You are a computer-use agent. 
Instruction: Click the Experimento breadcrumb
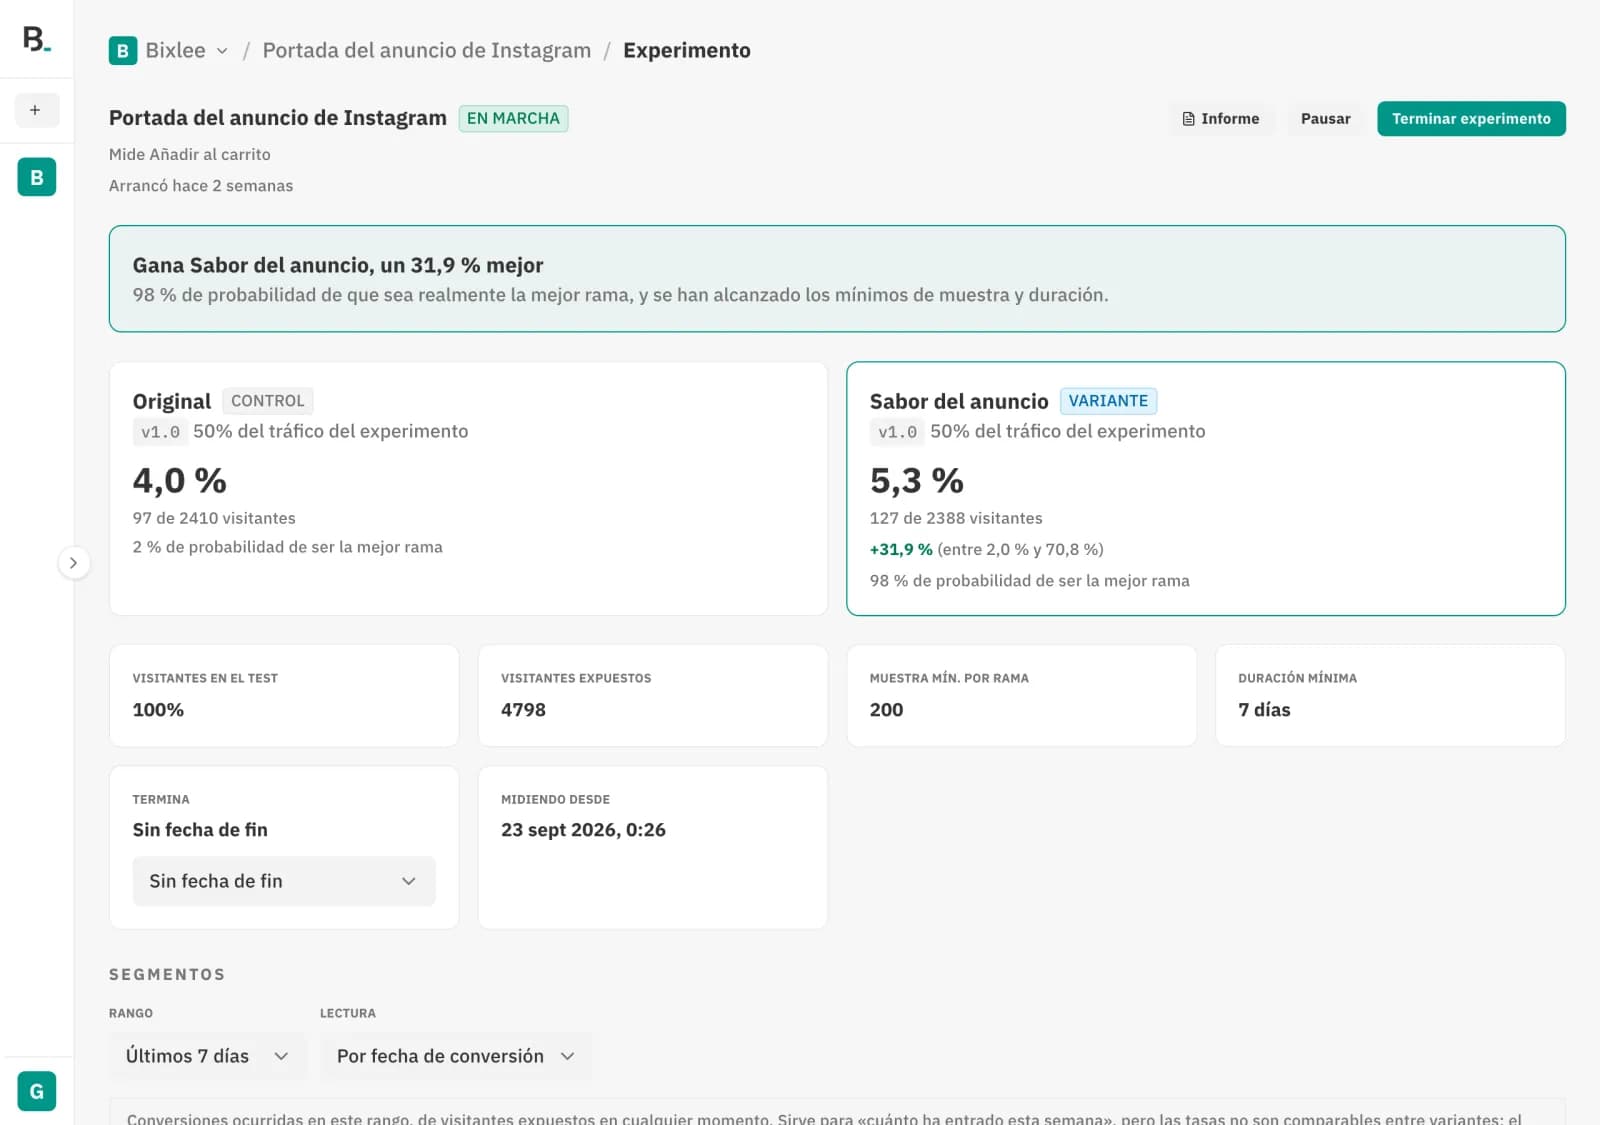(687, 50)
